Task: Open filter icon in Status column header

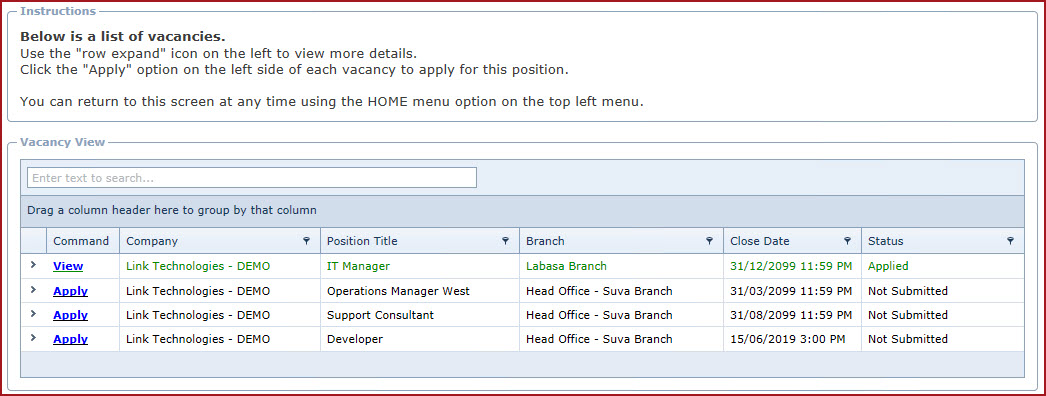Action: [x=1011, y=241]
